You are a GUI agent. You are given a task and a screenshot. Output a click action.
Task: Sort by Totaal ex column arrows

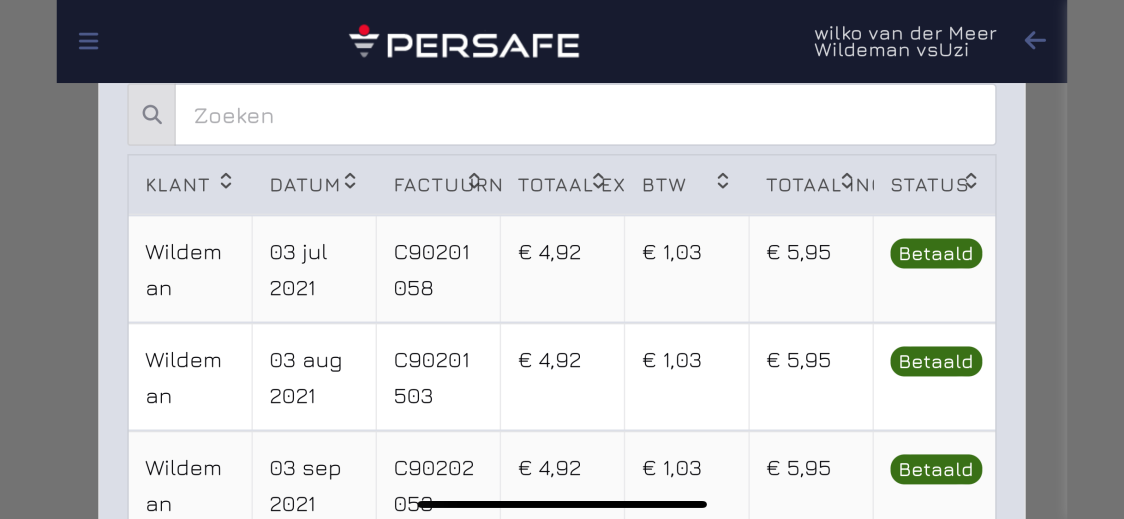pyautogui.click(x=599, y=181)
